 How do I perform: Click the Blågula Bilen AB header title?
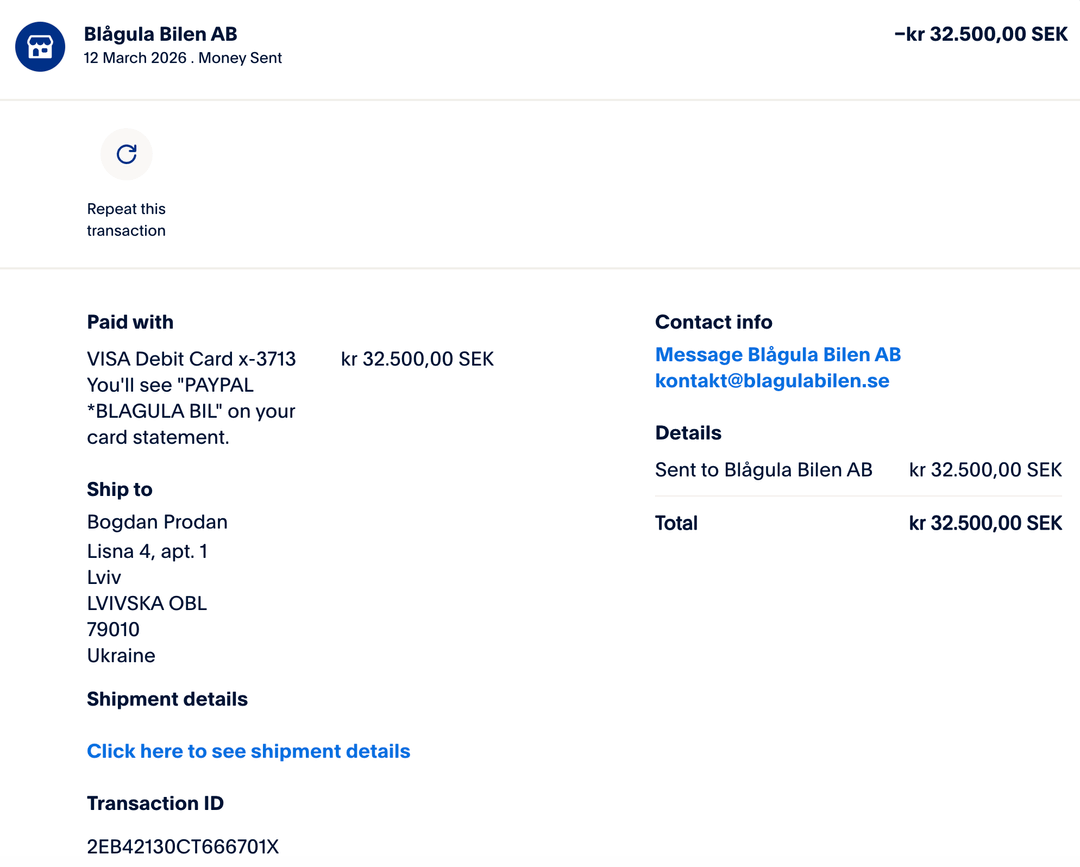coord(160,34)
